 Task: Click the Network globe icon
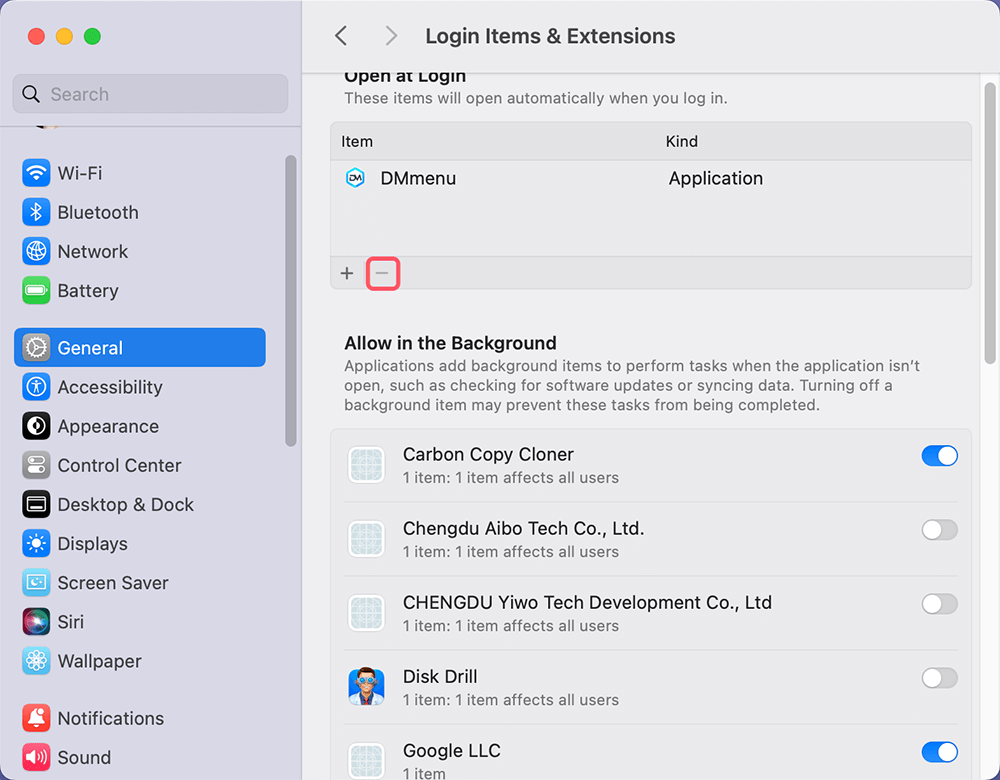36,251
